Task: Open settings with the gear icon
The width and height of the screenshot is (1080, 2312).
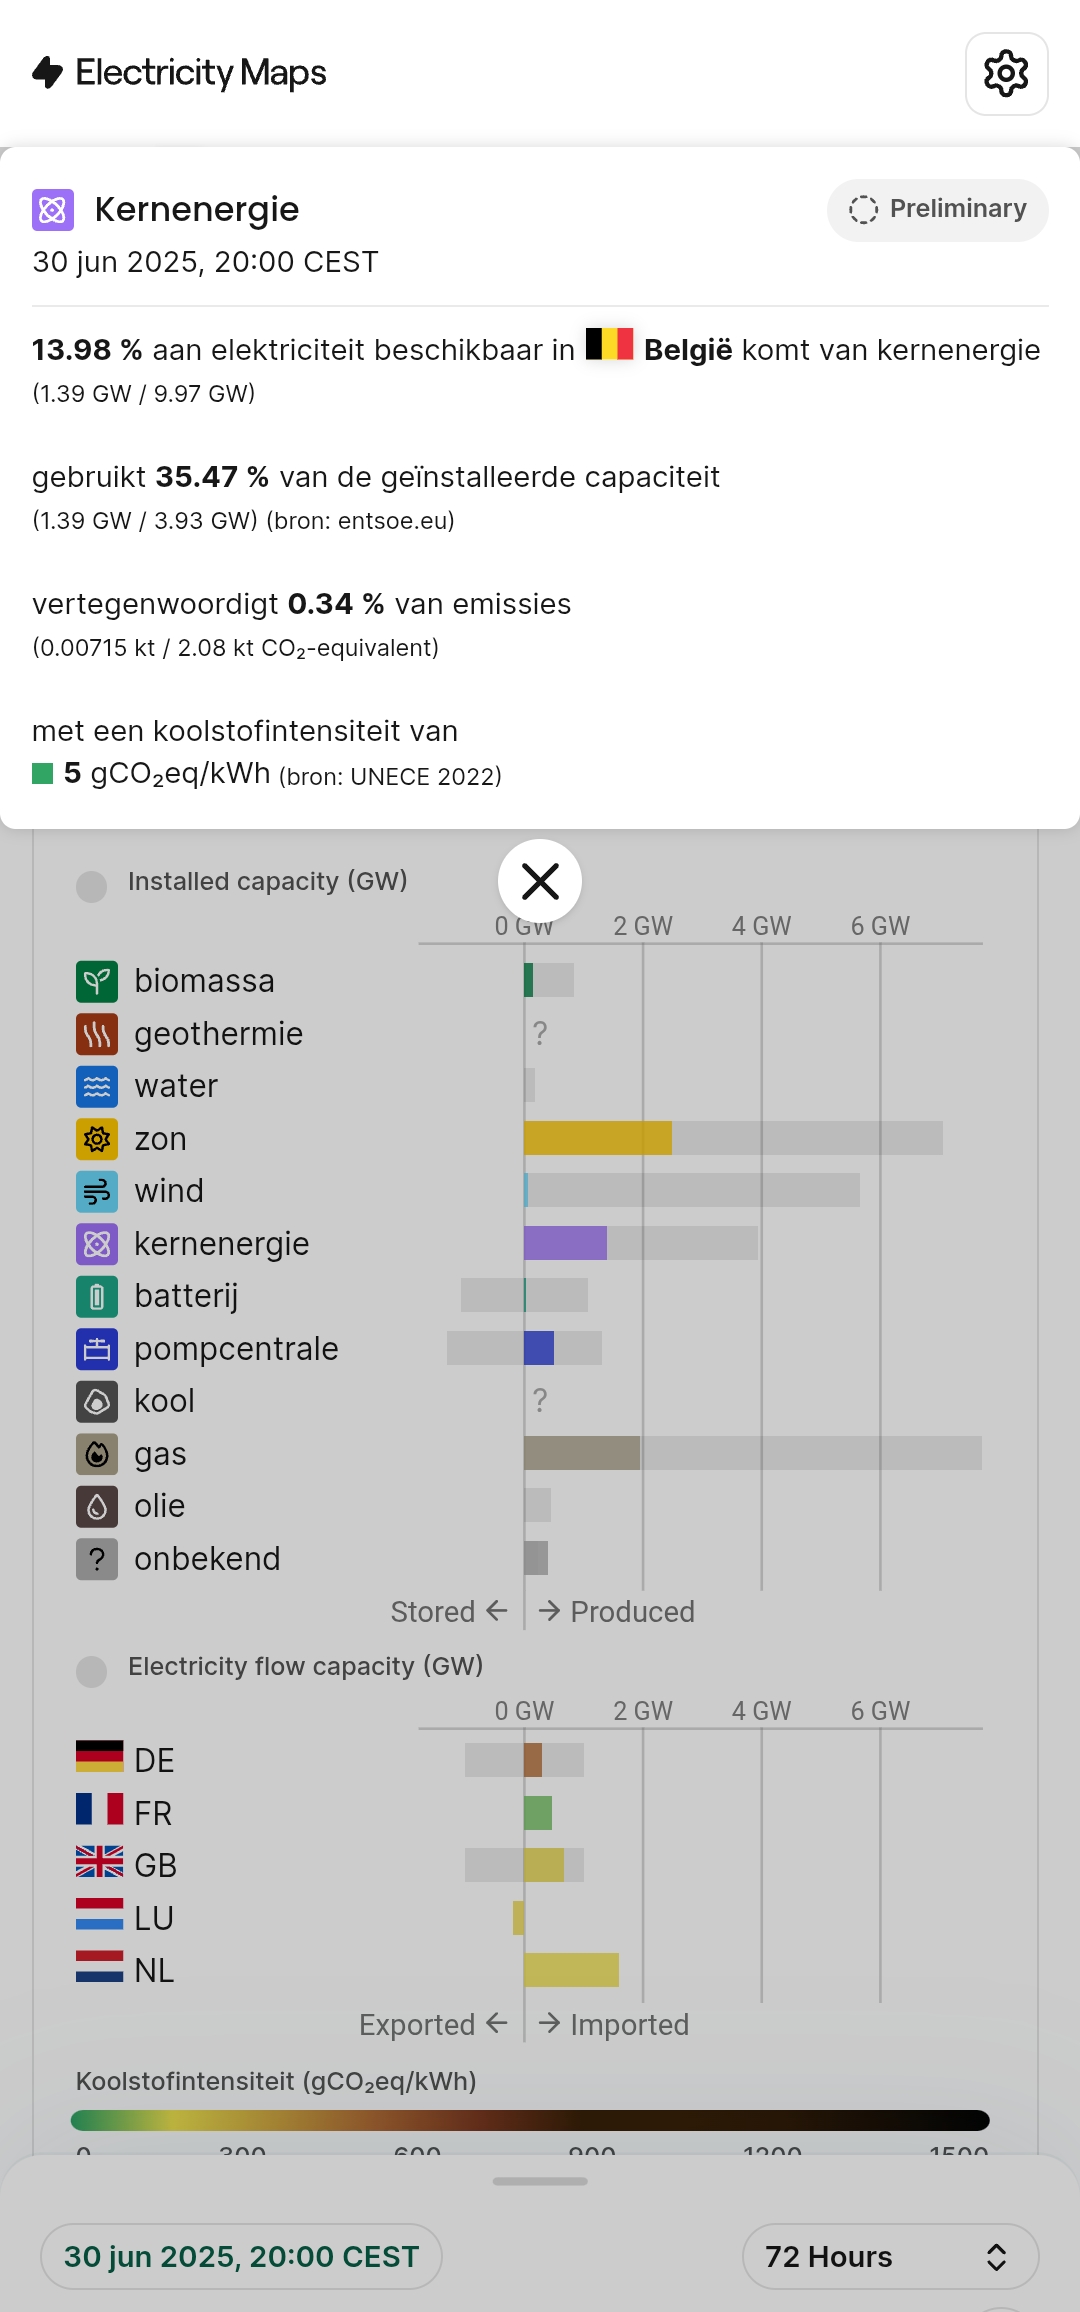Action: click(x=1006, y=74)
